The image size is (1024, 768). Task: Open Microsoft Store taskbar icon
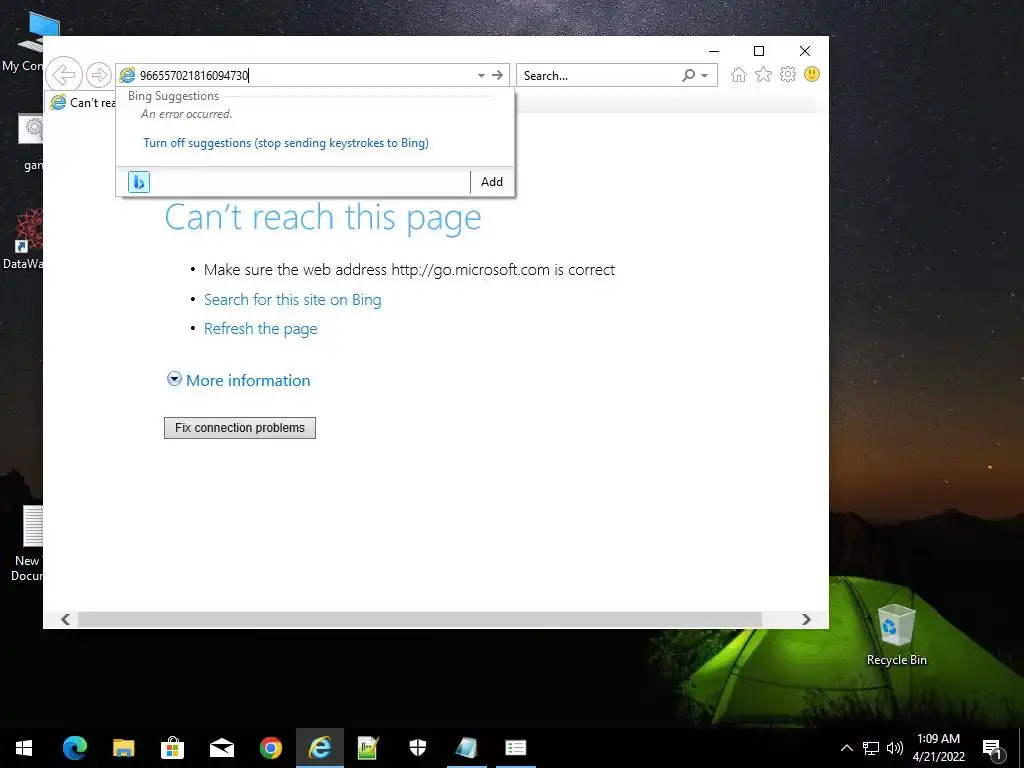click(172, 748)
